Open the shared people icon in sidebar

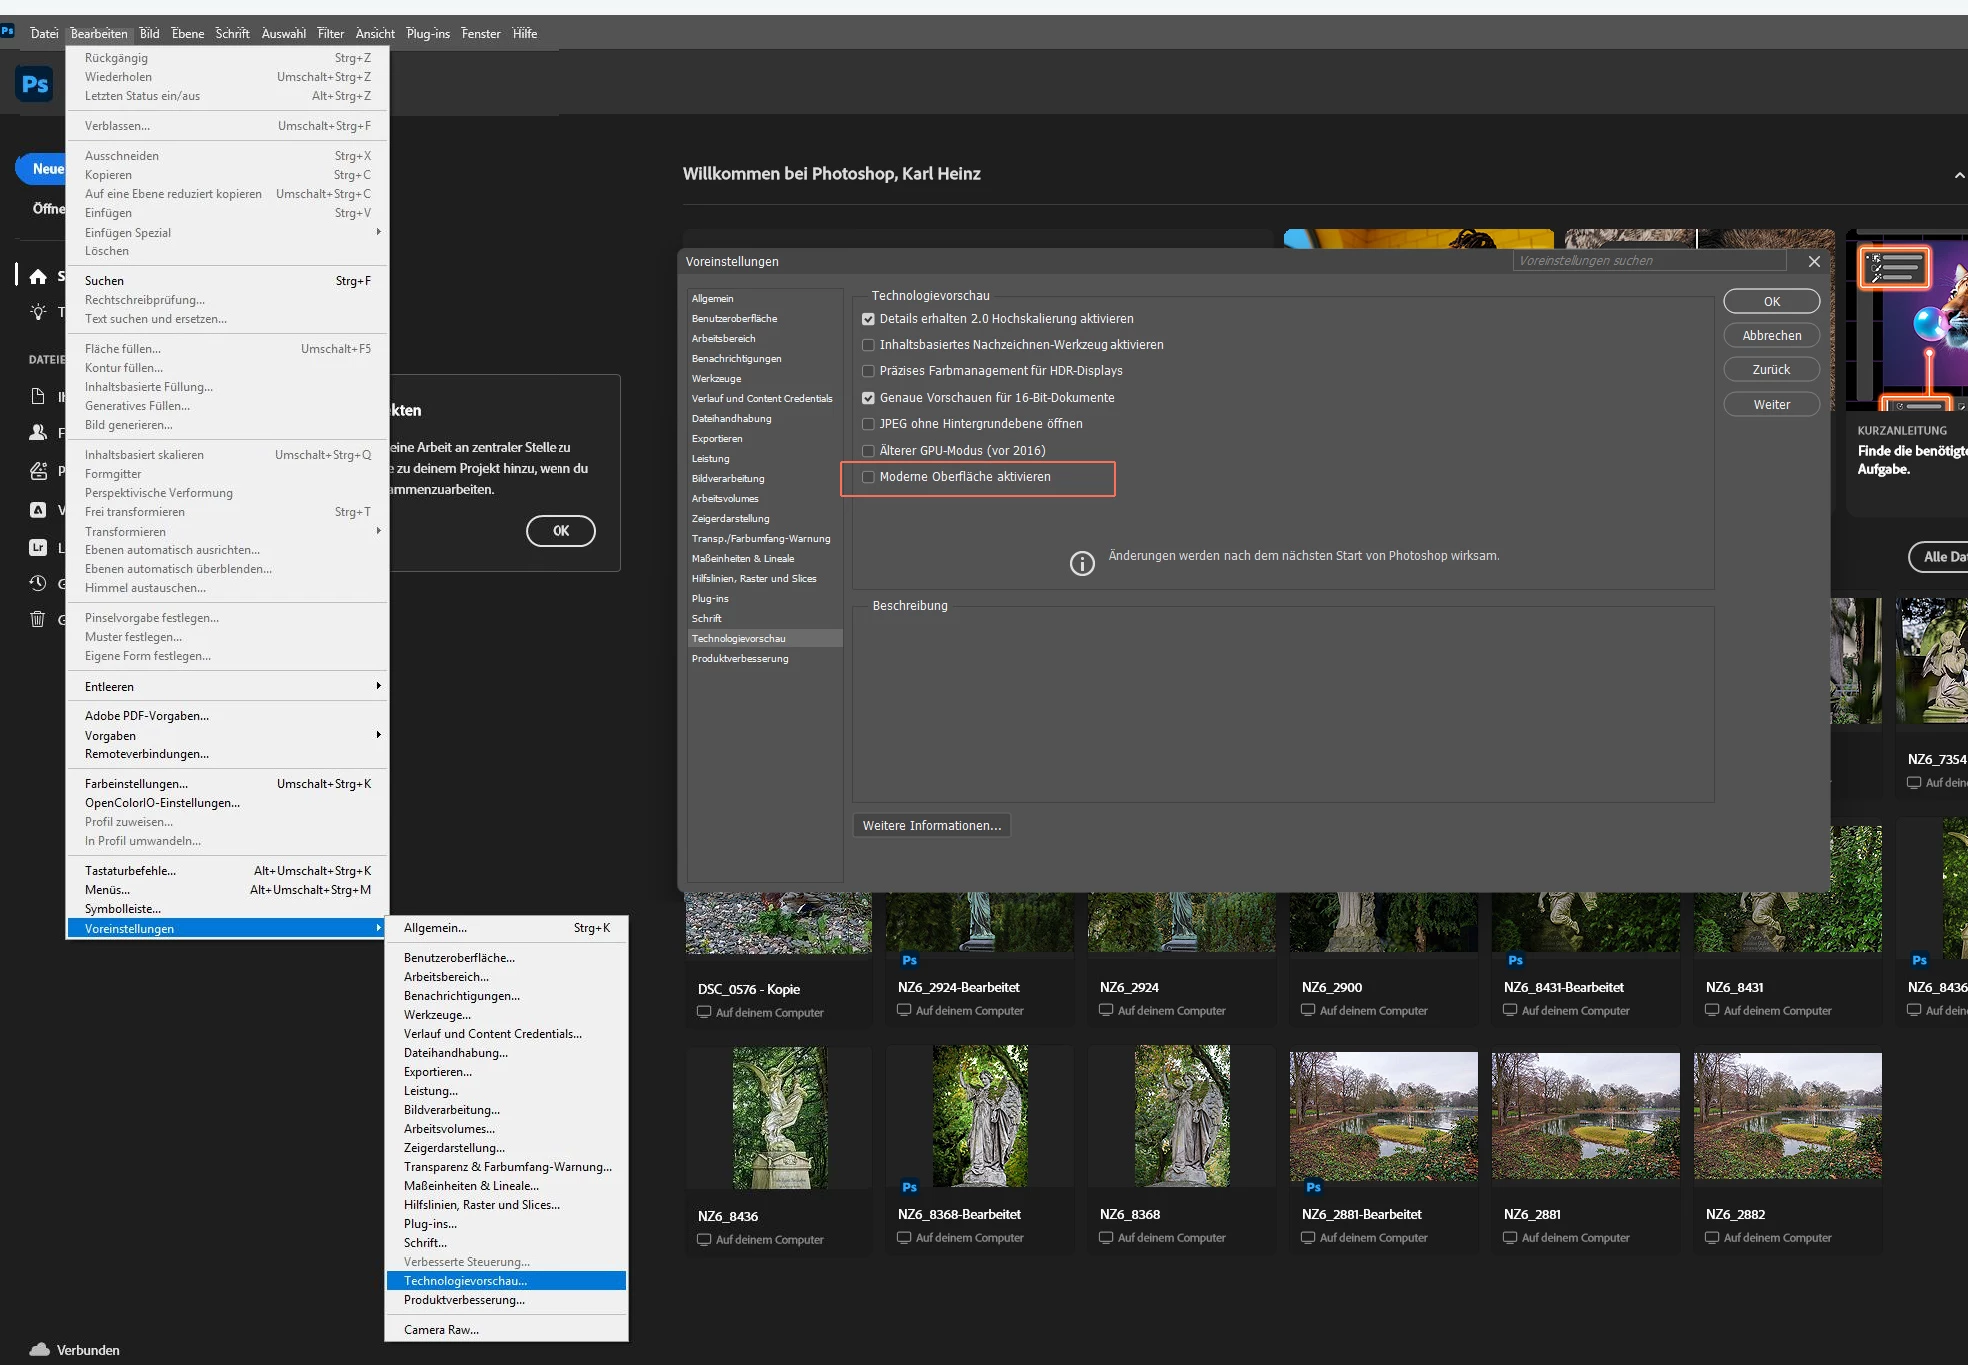point(38,432)
